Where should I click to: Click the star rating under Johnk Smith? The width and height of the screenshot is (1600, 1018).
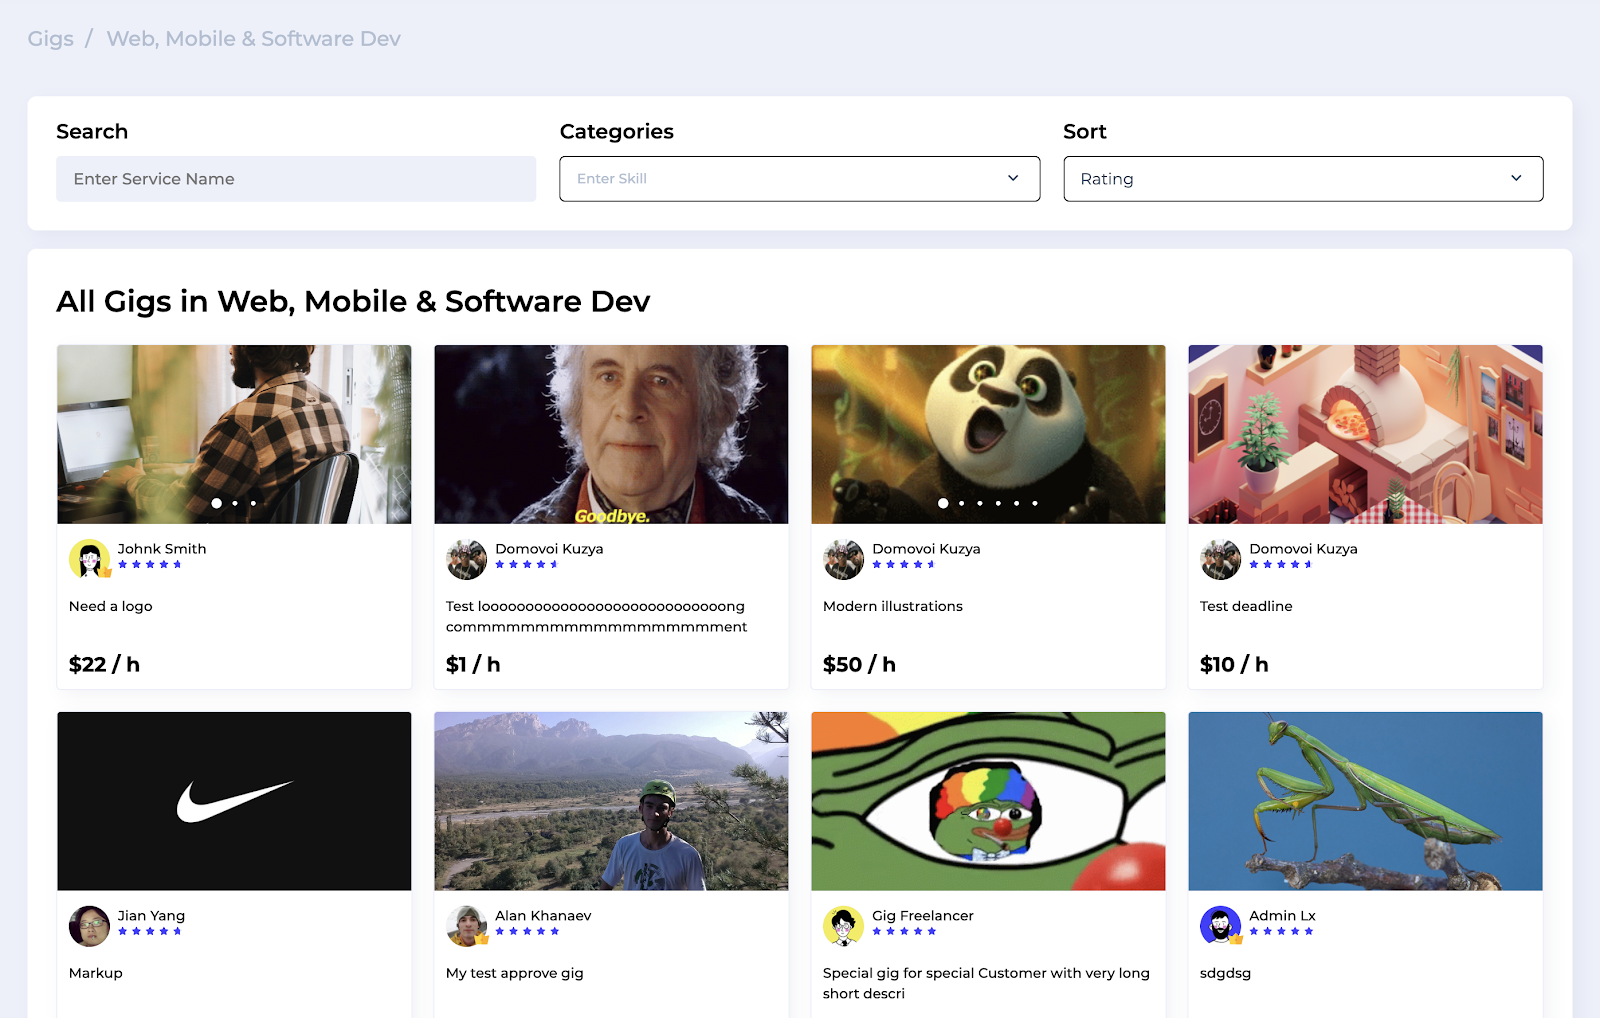click(150, 565)
